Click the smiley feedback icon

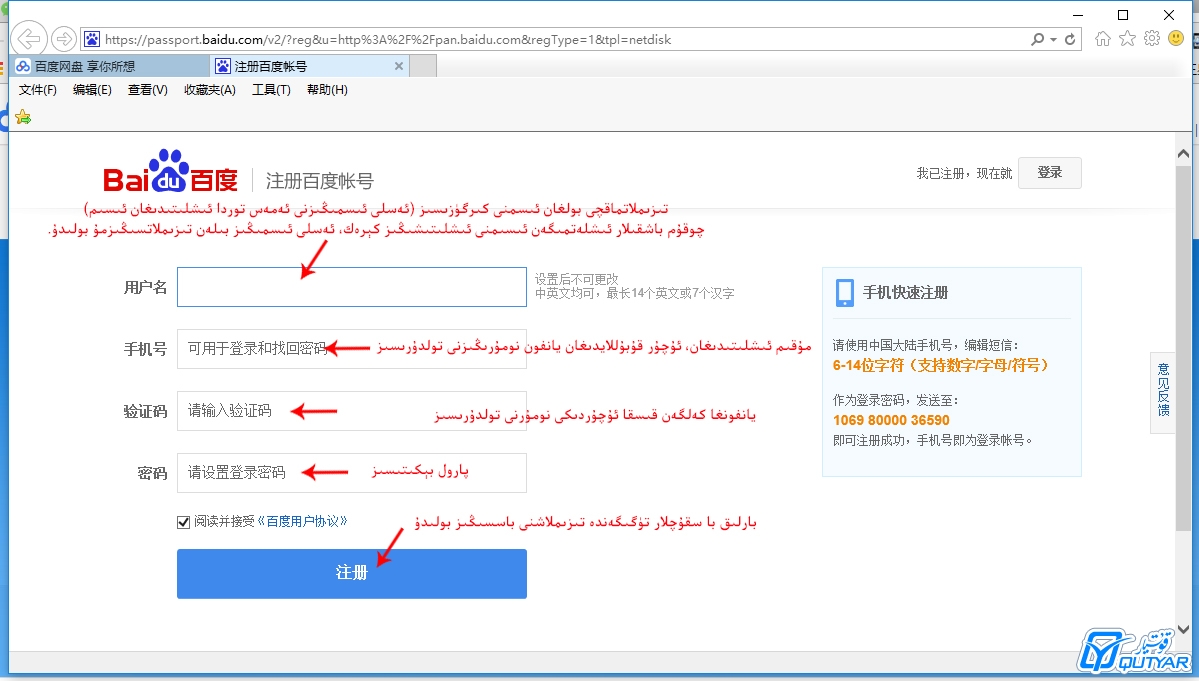click(1176, 38)
